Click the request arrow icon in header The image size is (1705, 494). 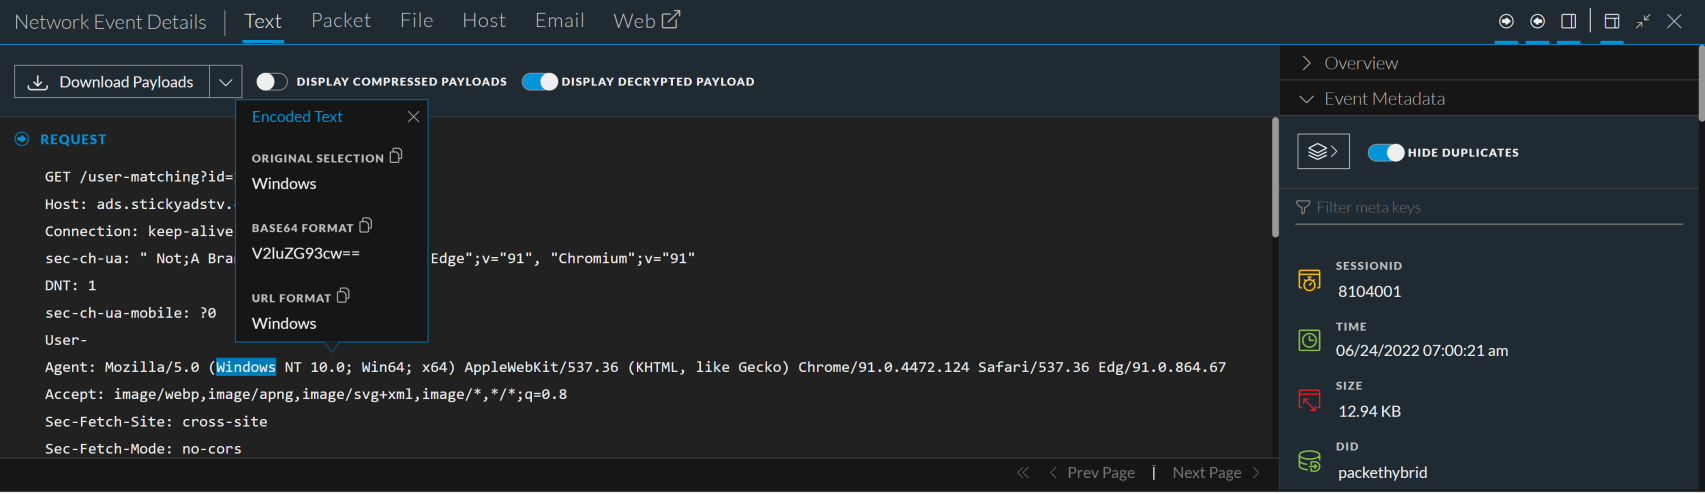[x=1506, y=21]
